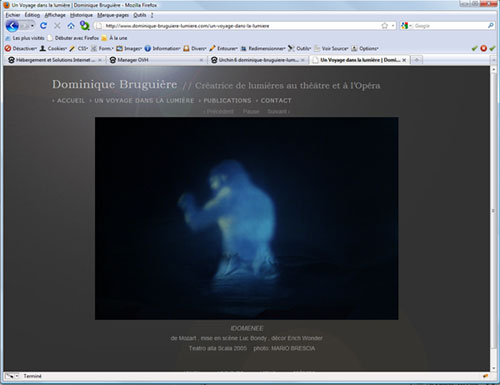Open the Options developer toolbar menu

pyautogui.click(x=365, y=49)
